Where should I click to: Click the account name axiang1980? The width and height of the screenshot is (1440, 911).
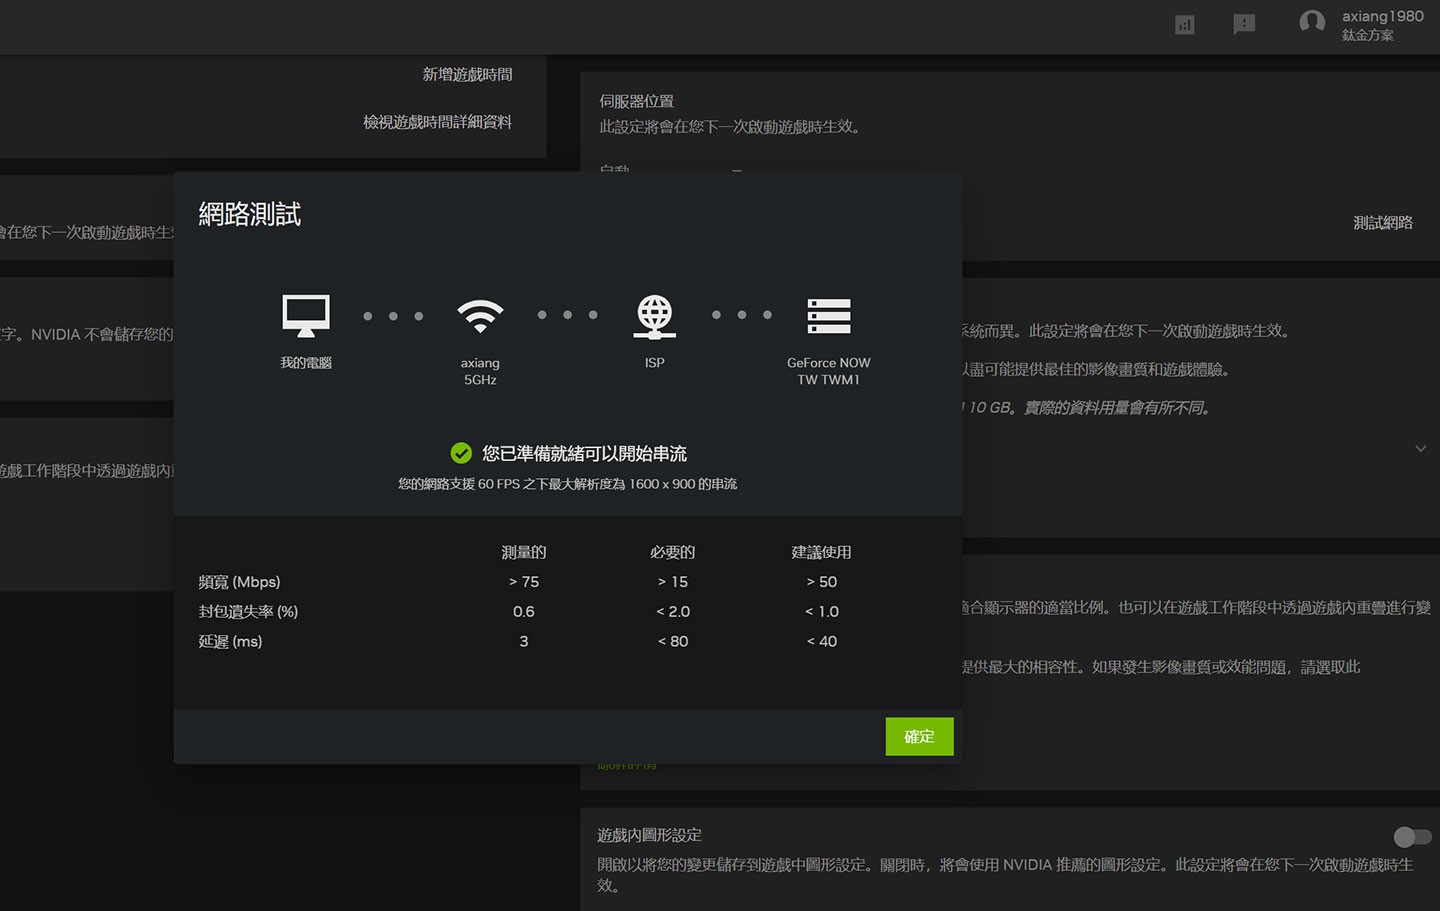click(1382, 16)
